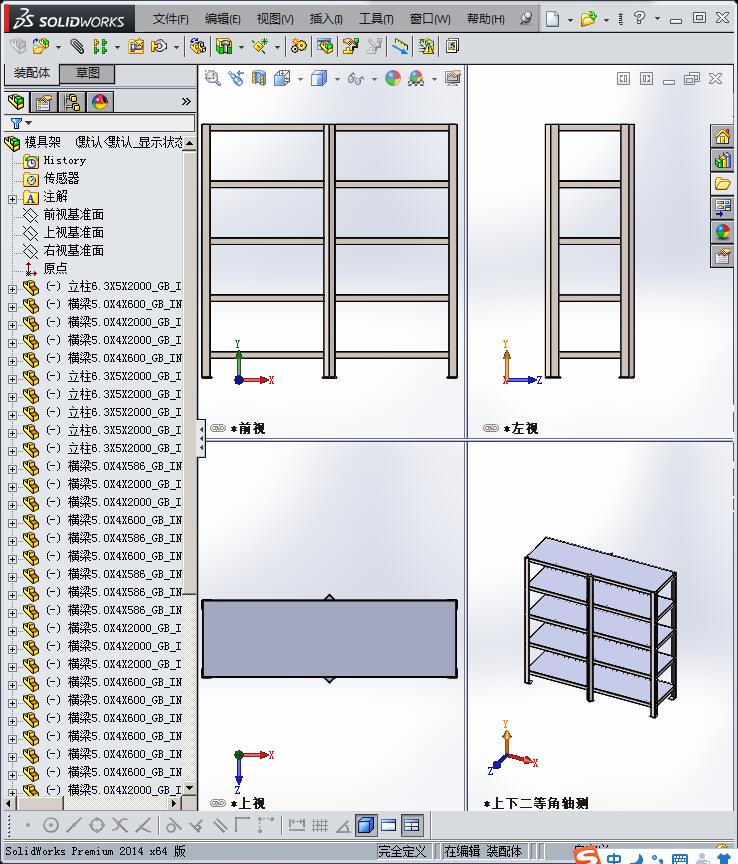
Task: Click the New document page icon
Action: (552, 19)
